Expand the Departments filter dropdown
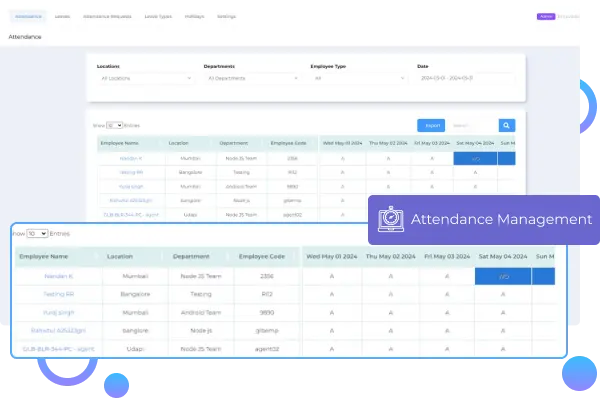The image size is (600, 400). pos(253,78)
